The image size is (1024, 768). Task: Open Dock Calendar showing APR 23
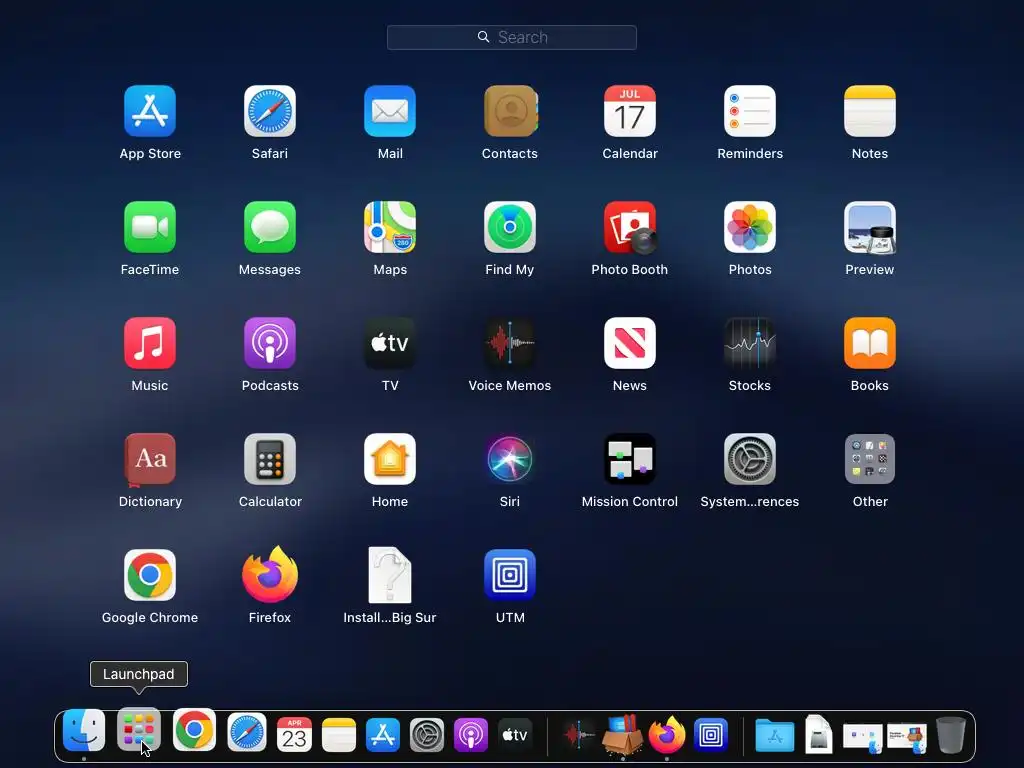294,734
